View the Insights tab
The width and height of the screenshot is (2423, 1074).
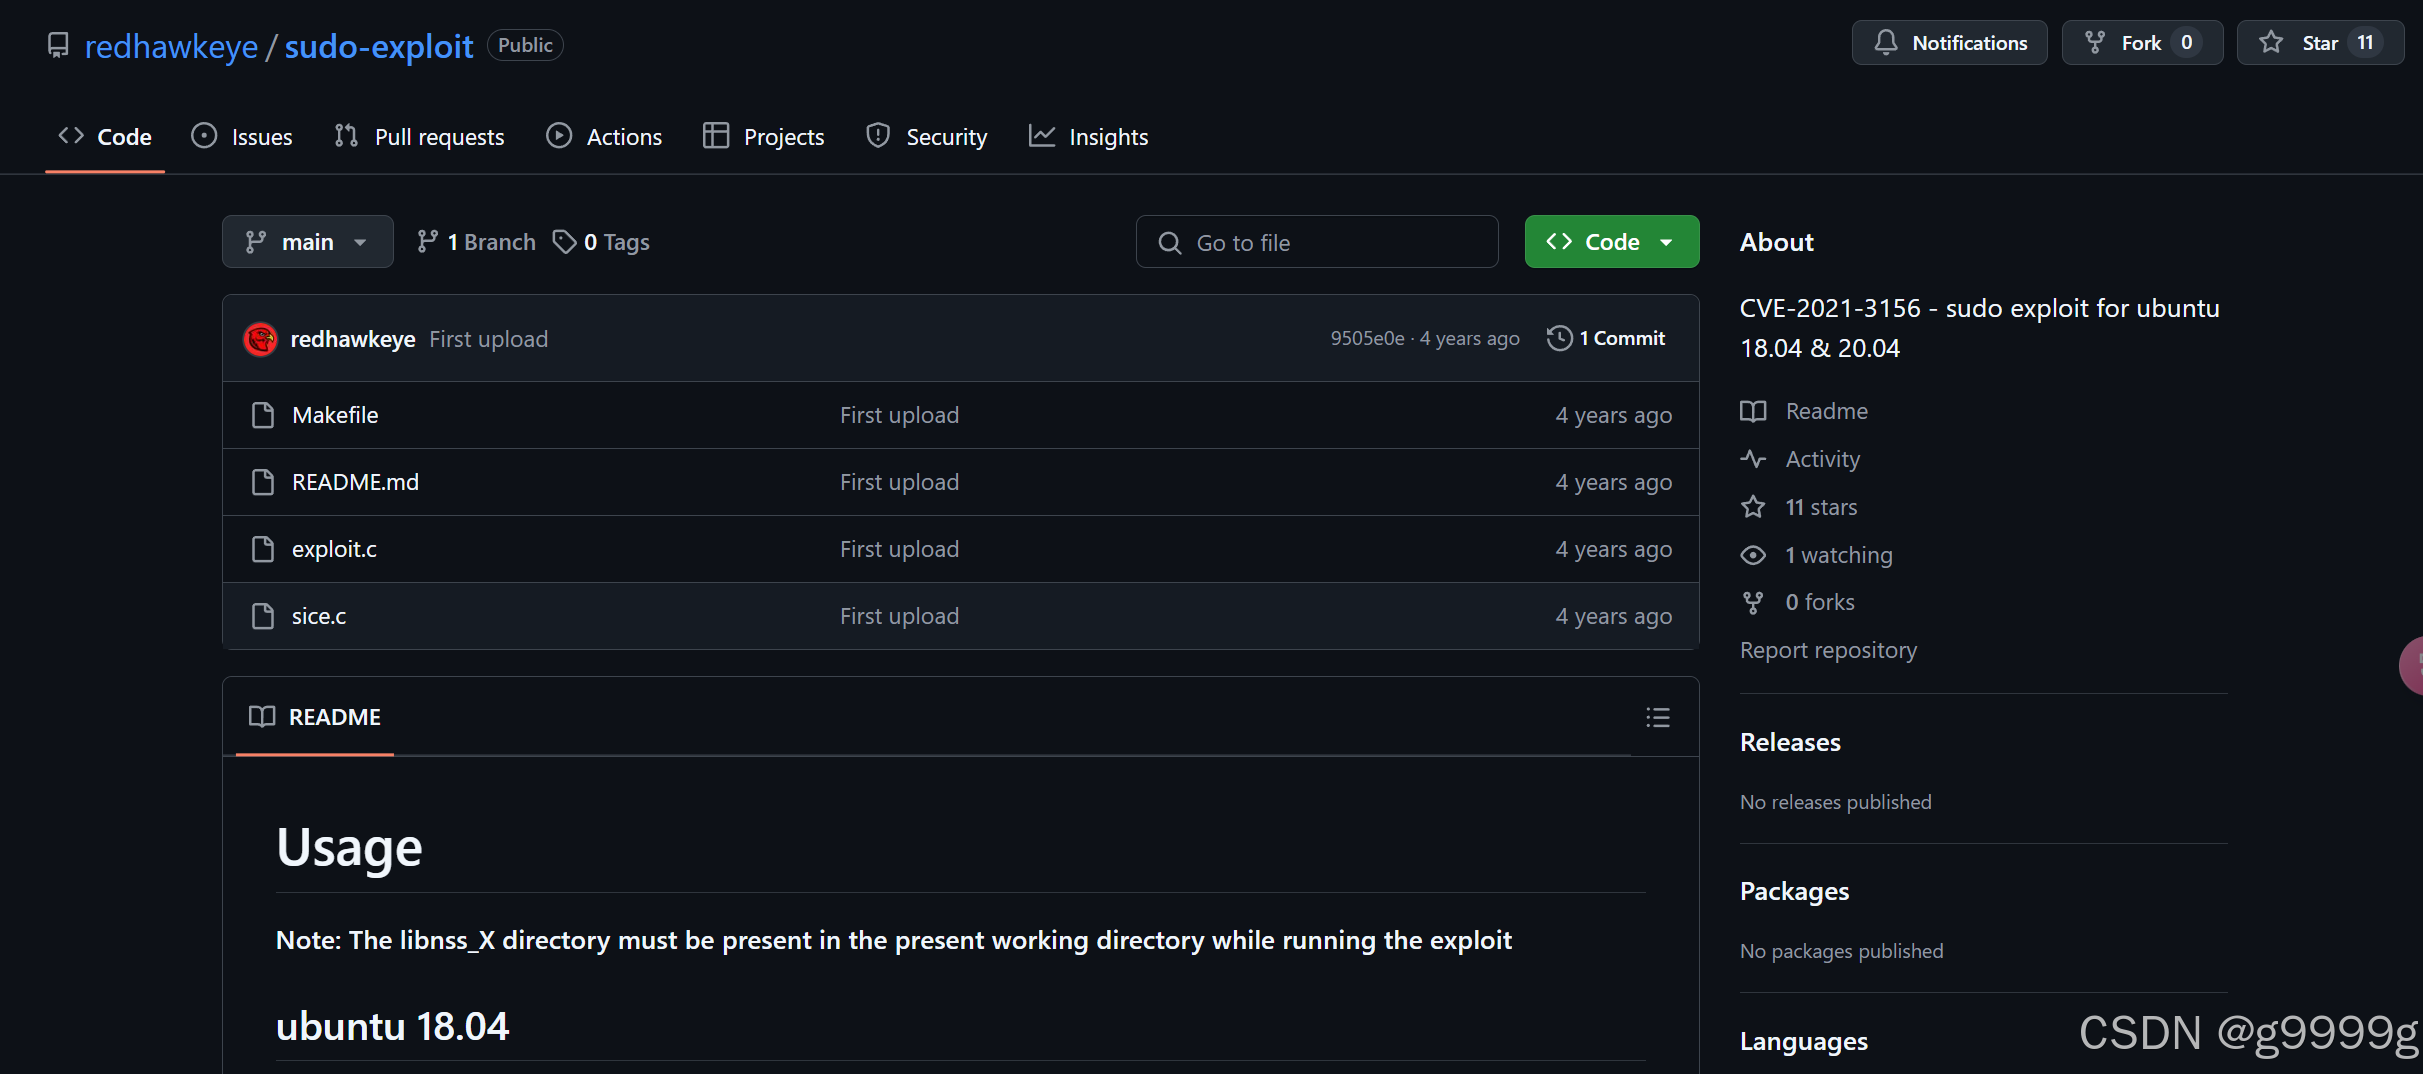(1088, 137)
